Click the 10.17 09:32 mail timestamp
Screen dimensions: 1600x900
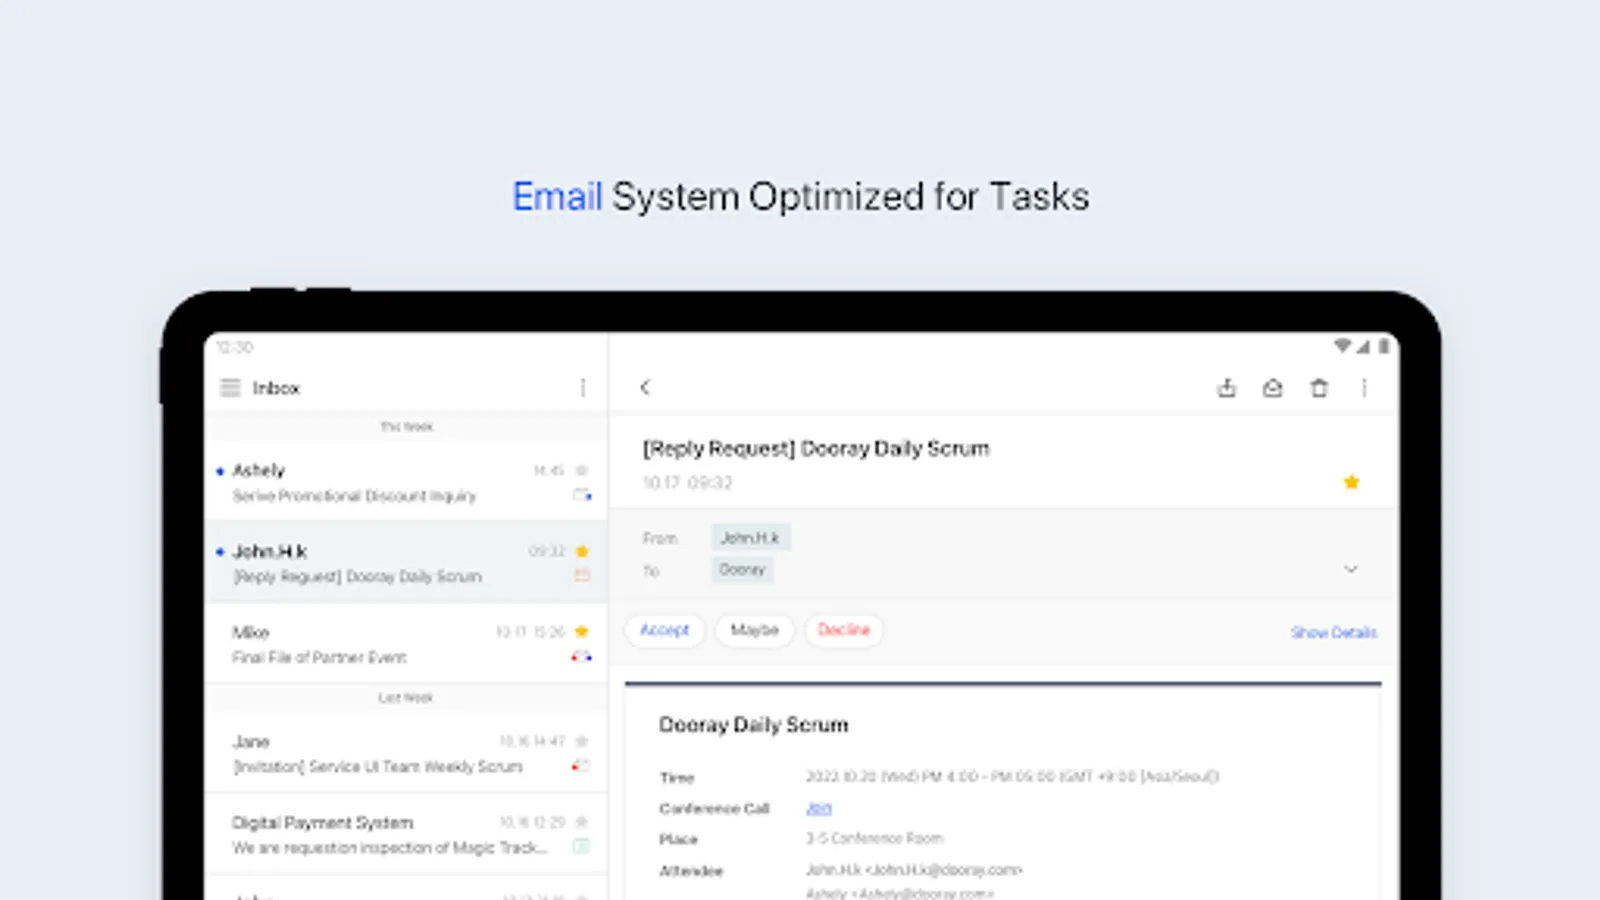tap(687, 483)
